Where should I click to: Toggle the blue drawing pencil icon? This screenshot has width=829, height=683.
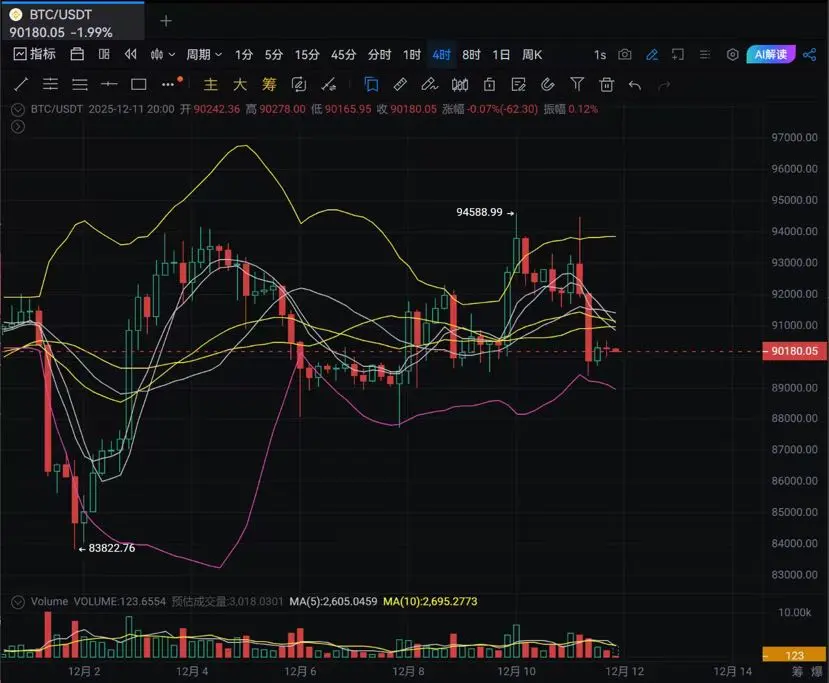[x=652, y=54]
